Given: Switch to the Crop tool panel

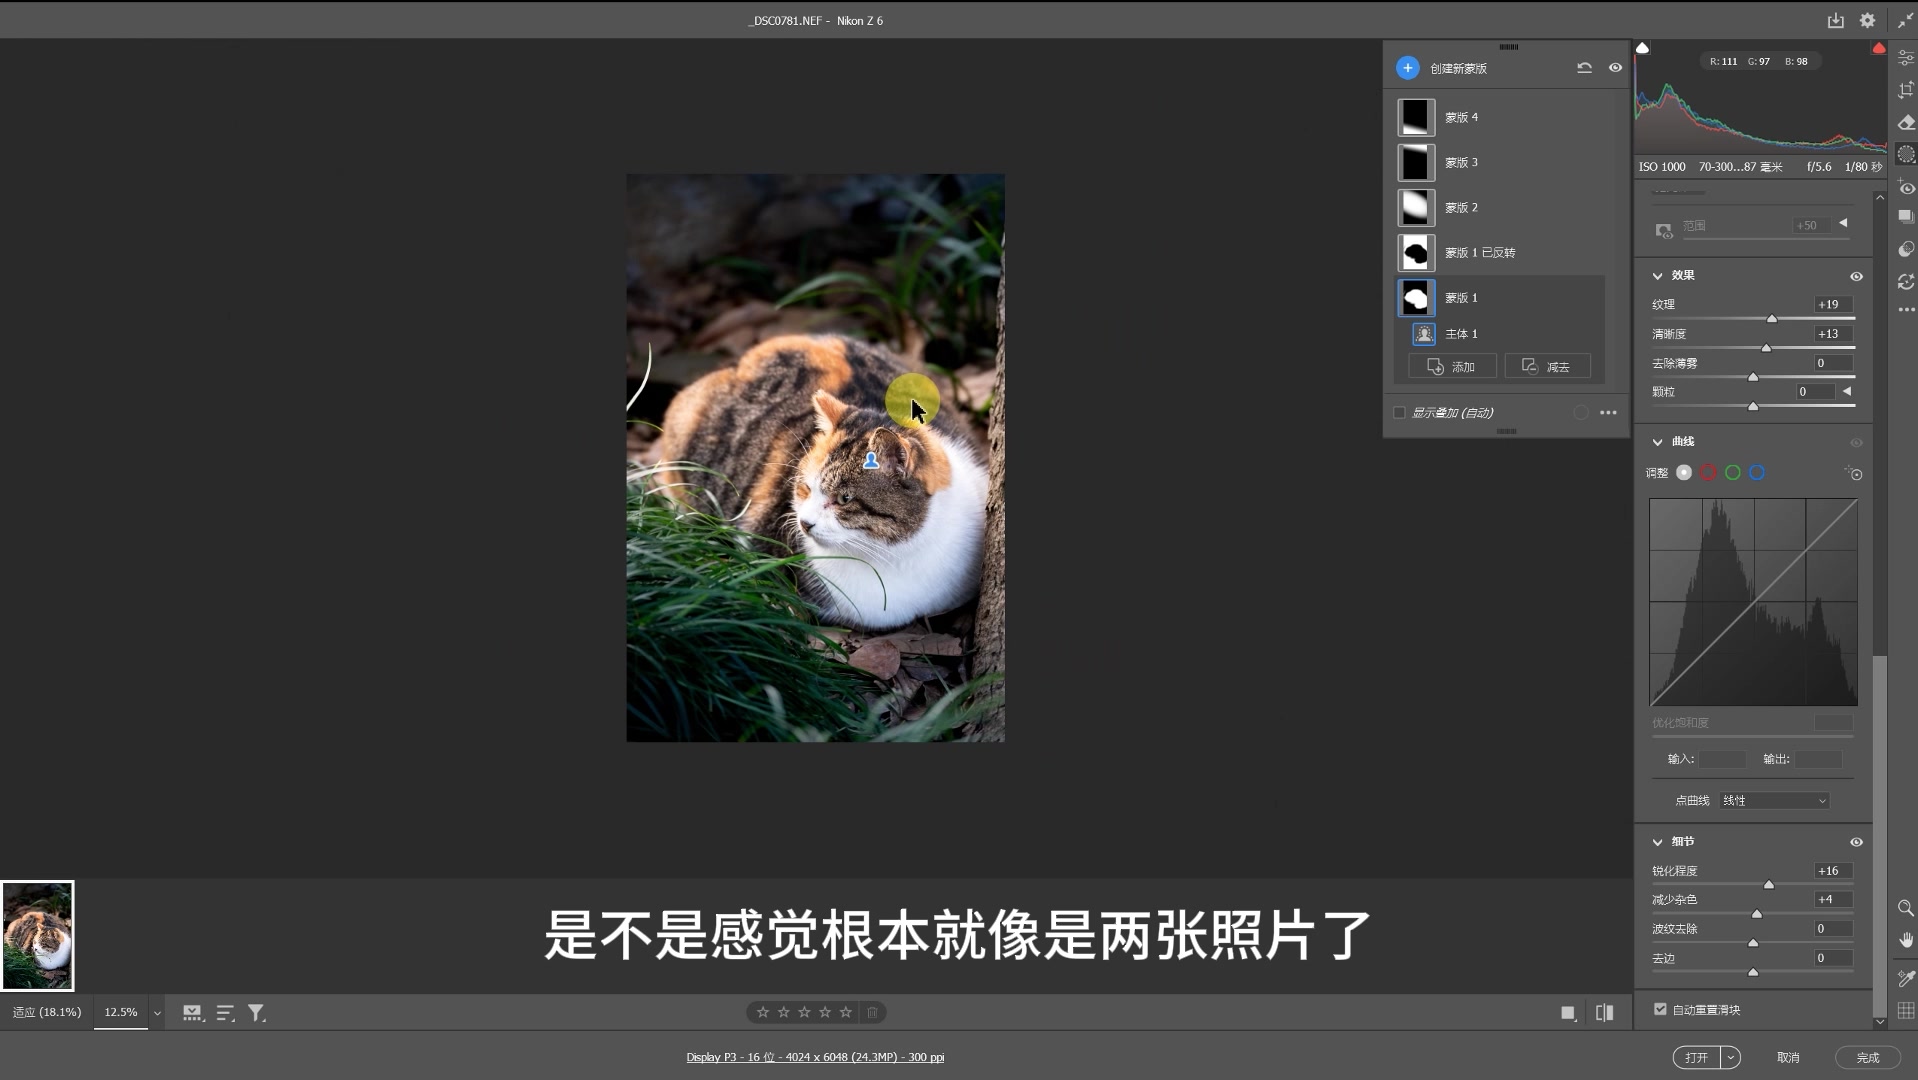Looking at the screenshot, I should point(1906,90).
